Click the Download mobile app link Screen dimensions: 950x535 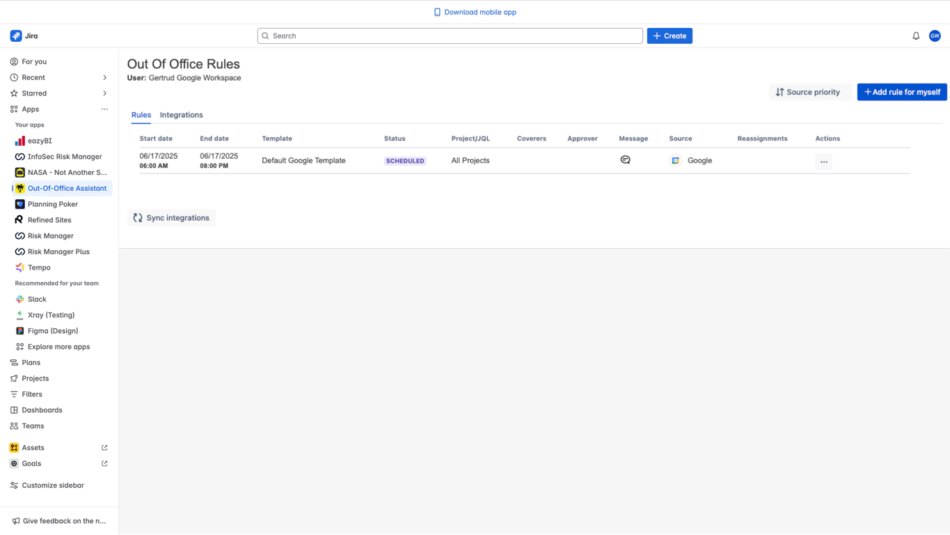(475, 12)
